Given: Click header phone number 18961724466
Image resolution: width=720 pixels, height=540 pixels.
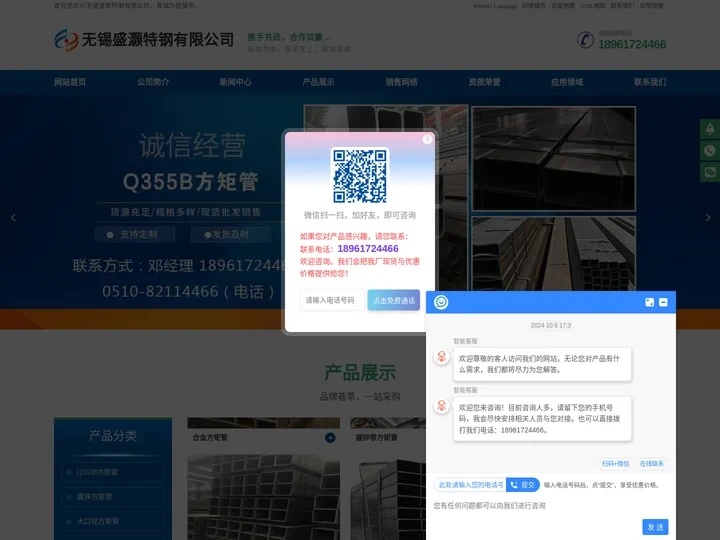Looking at the screenshot, I should 632,44.
